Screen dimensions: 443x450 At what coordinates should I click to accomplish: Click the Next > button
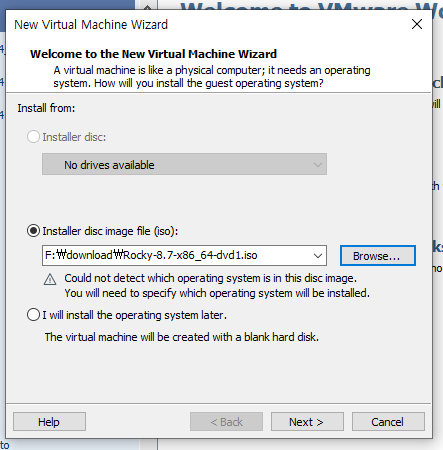click(307, 422)
